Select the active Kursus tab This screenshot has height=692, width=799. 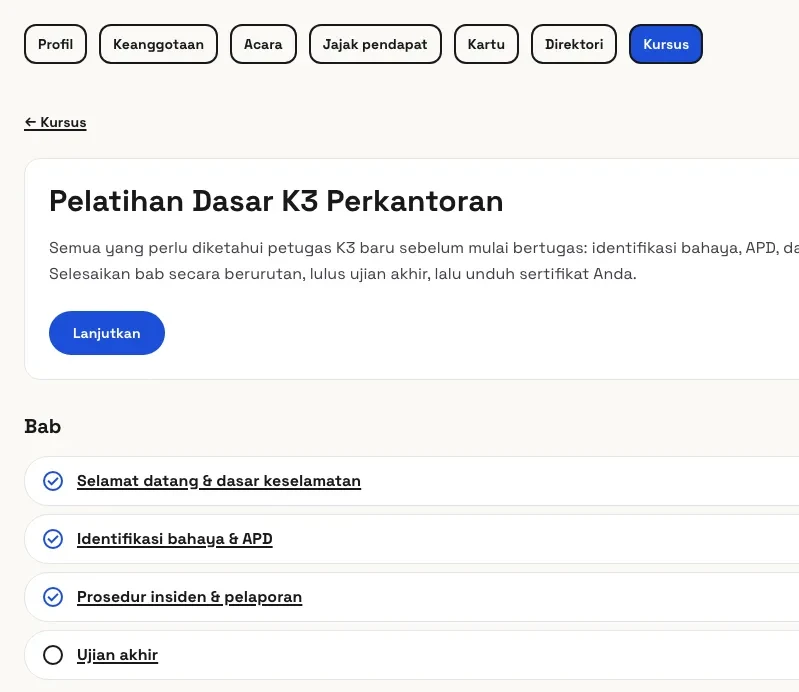[665, 44]
